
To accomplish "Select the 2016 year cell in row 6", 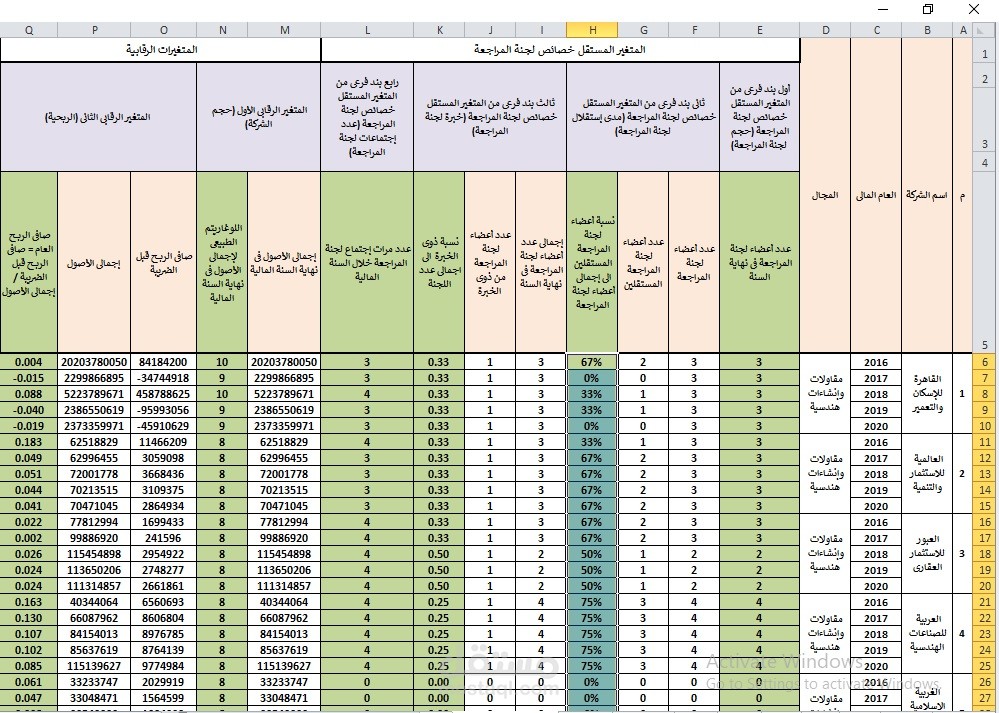I will (x=876, y=362).
